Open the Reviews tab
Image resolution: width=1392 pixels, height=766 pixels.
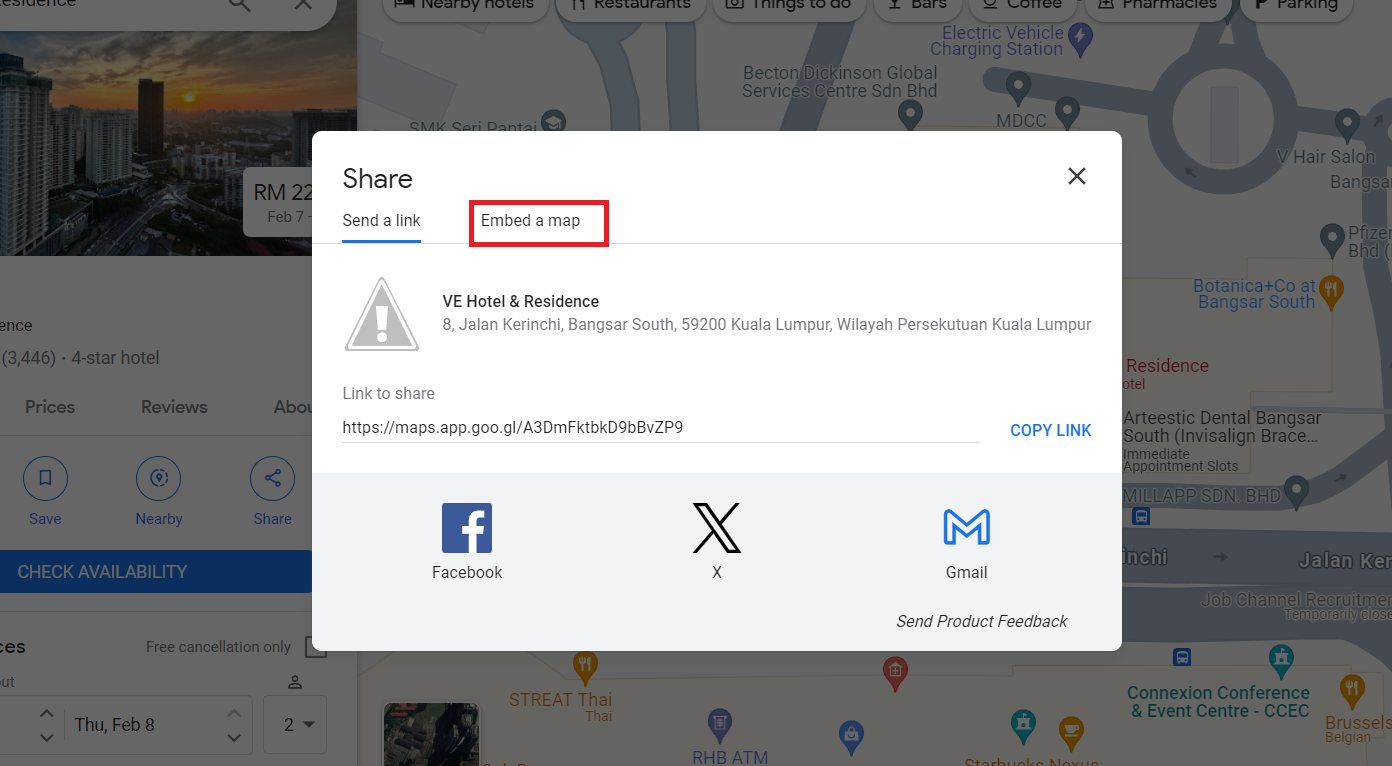[x=174, y=407]
